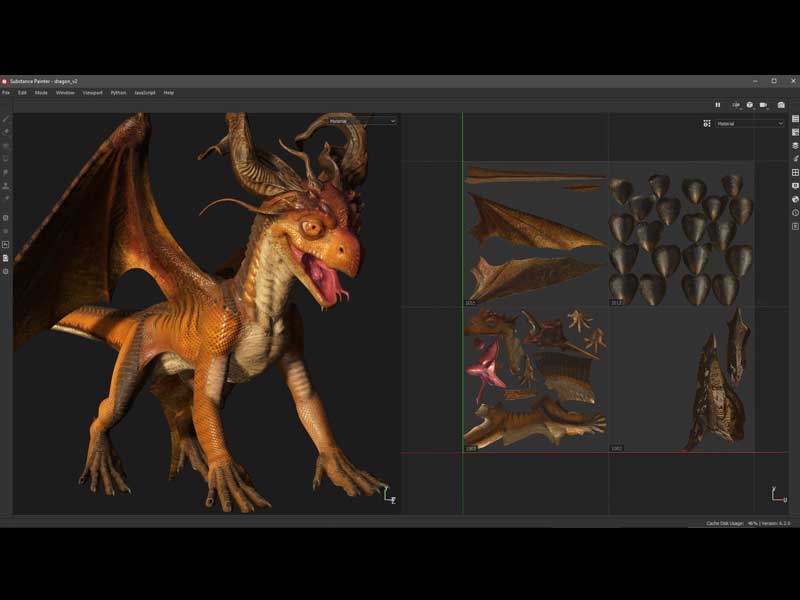
Task: Toggle UV tile display icon beside Material
Action: (x=707, y=123)
